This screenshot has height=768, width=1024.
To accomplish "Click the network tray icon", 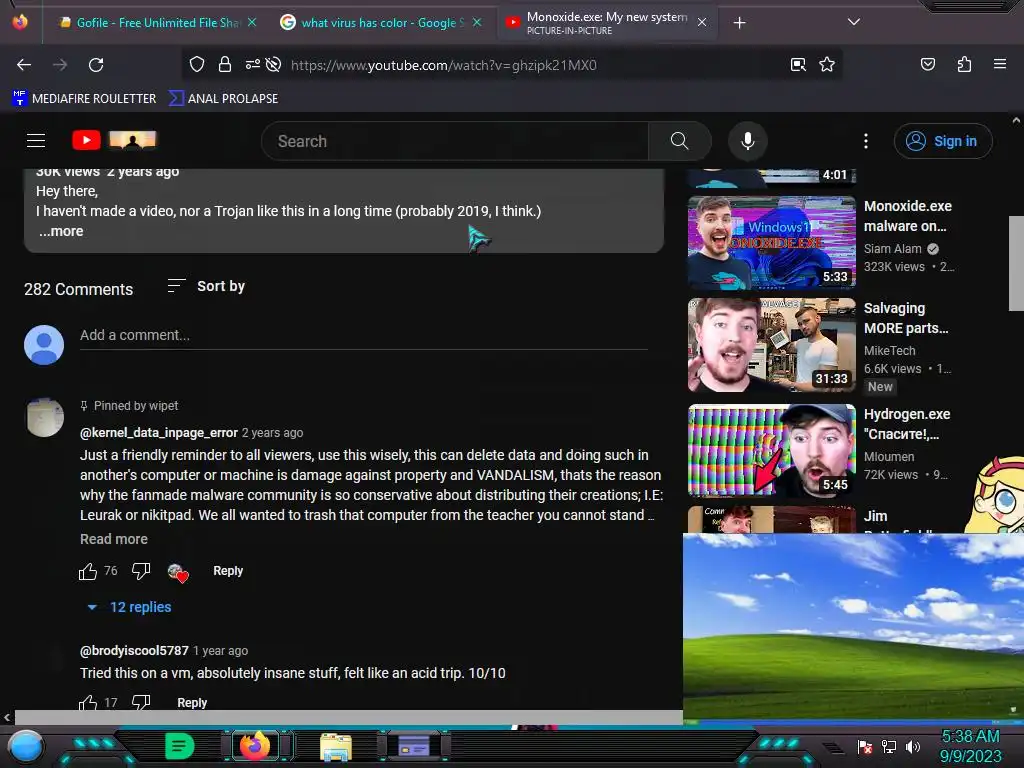I will [x=889, y=747].
